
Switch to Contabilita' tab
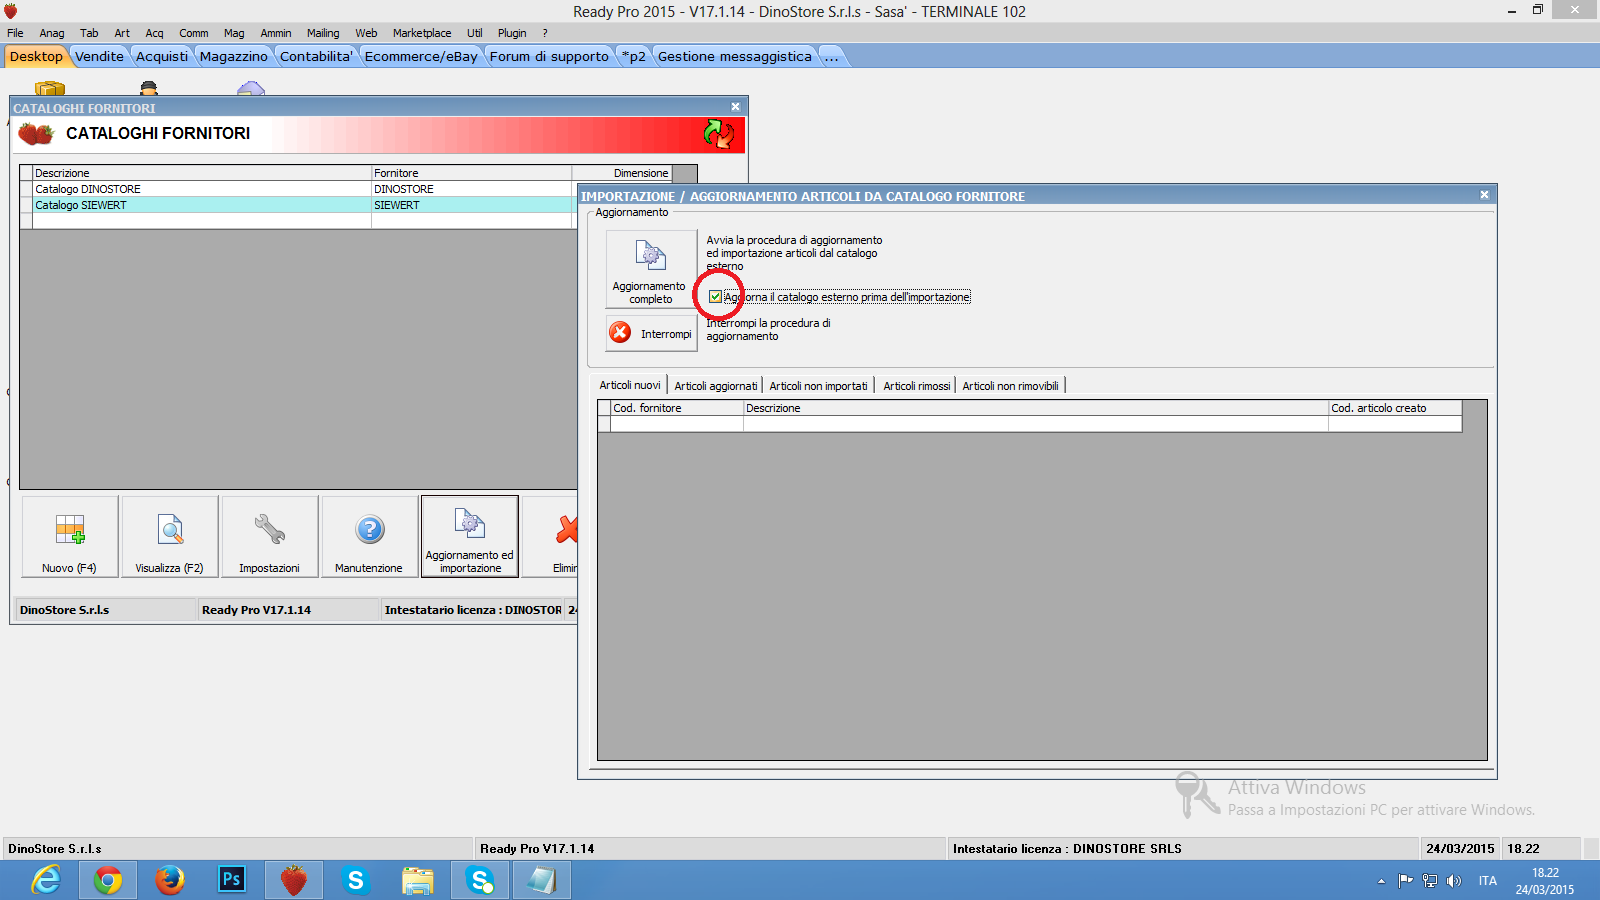click(316, 56)
